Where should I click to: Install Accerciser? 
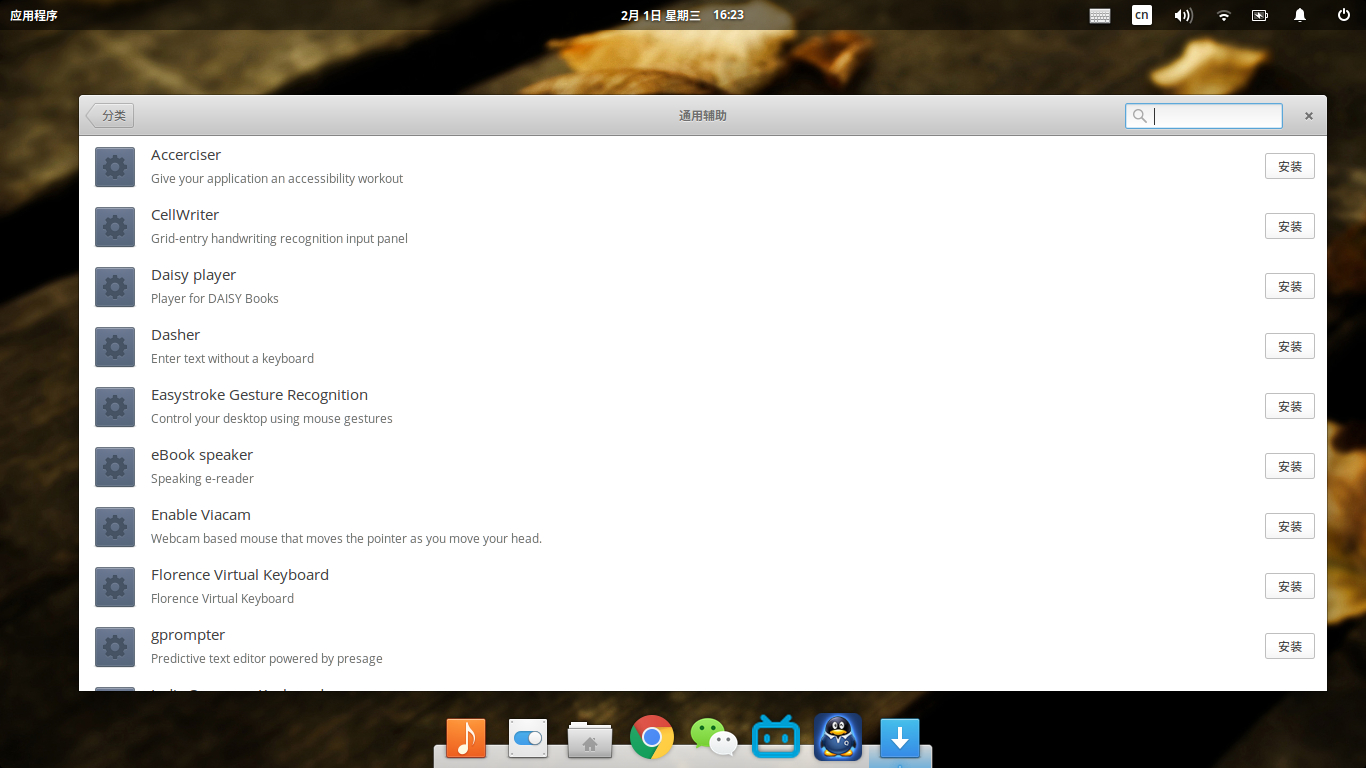point(1290,167)
